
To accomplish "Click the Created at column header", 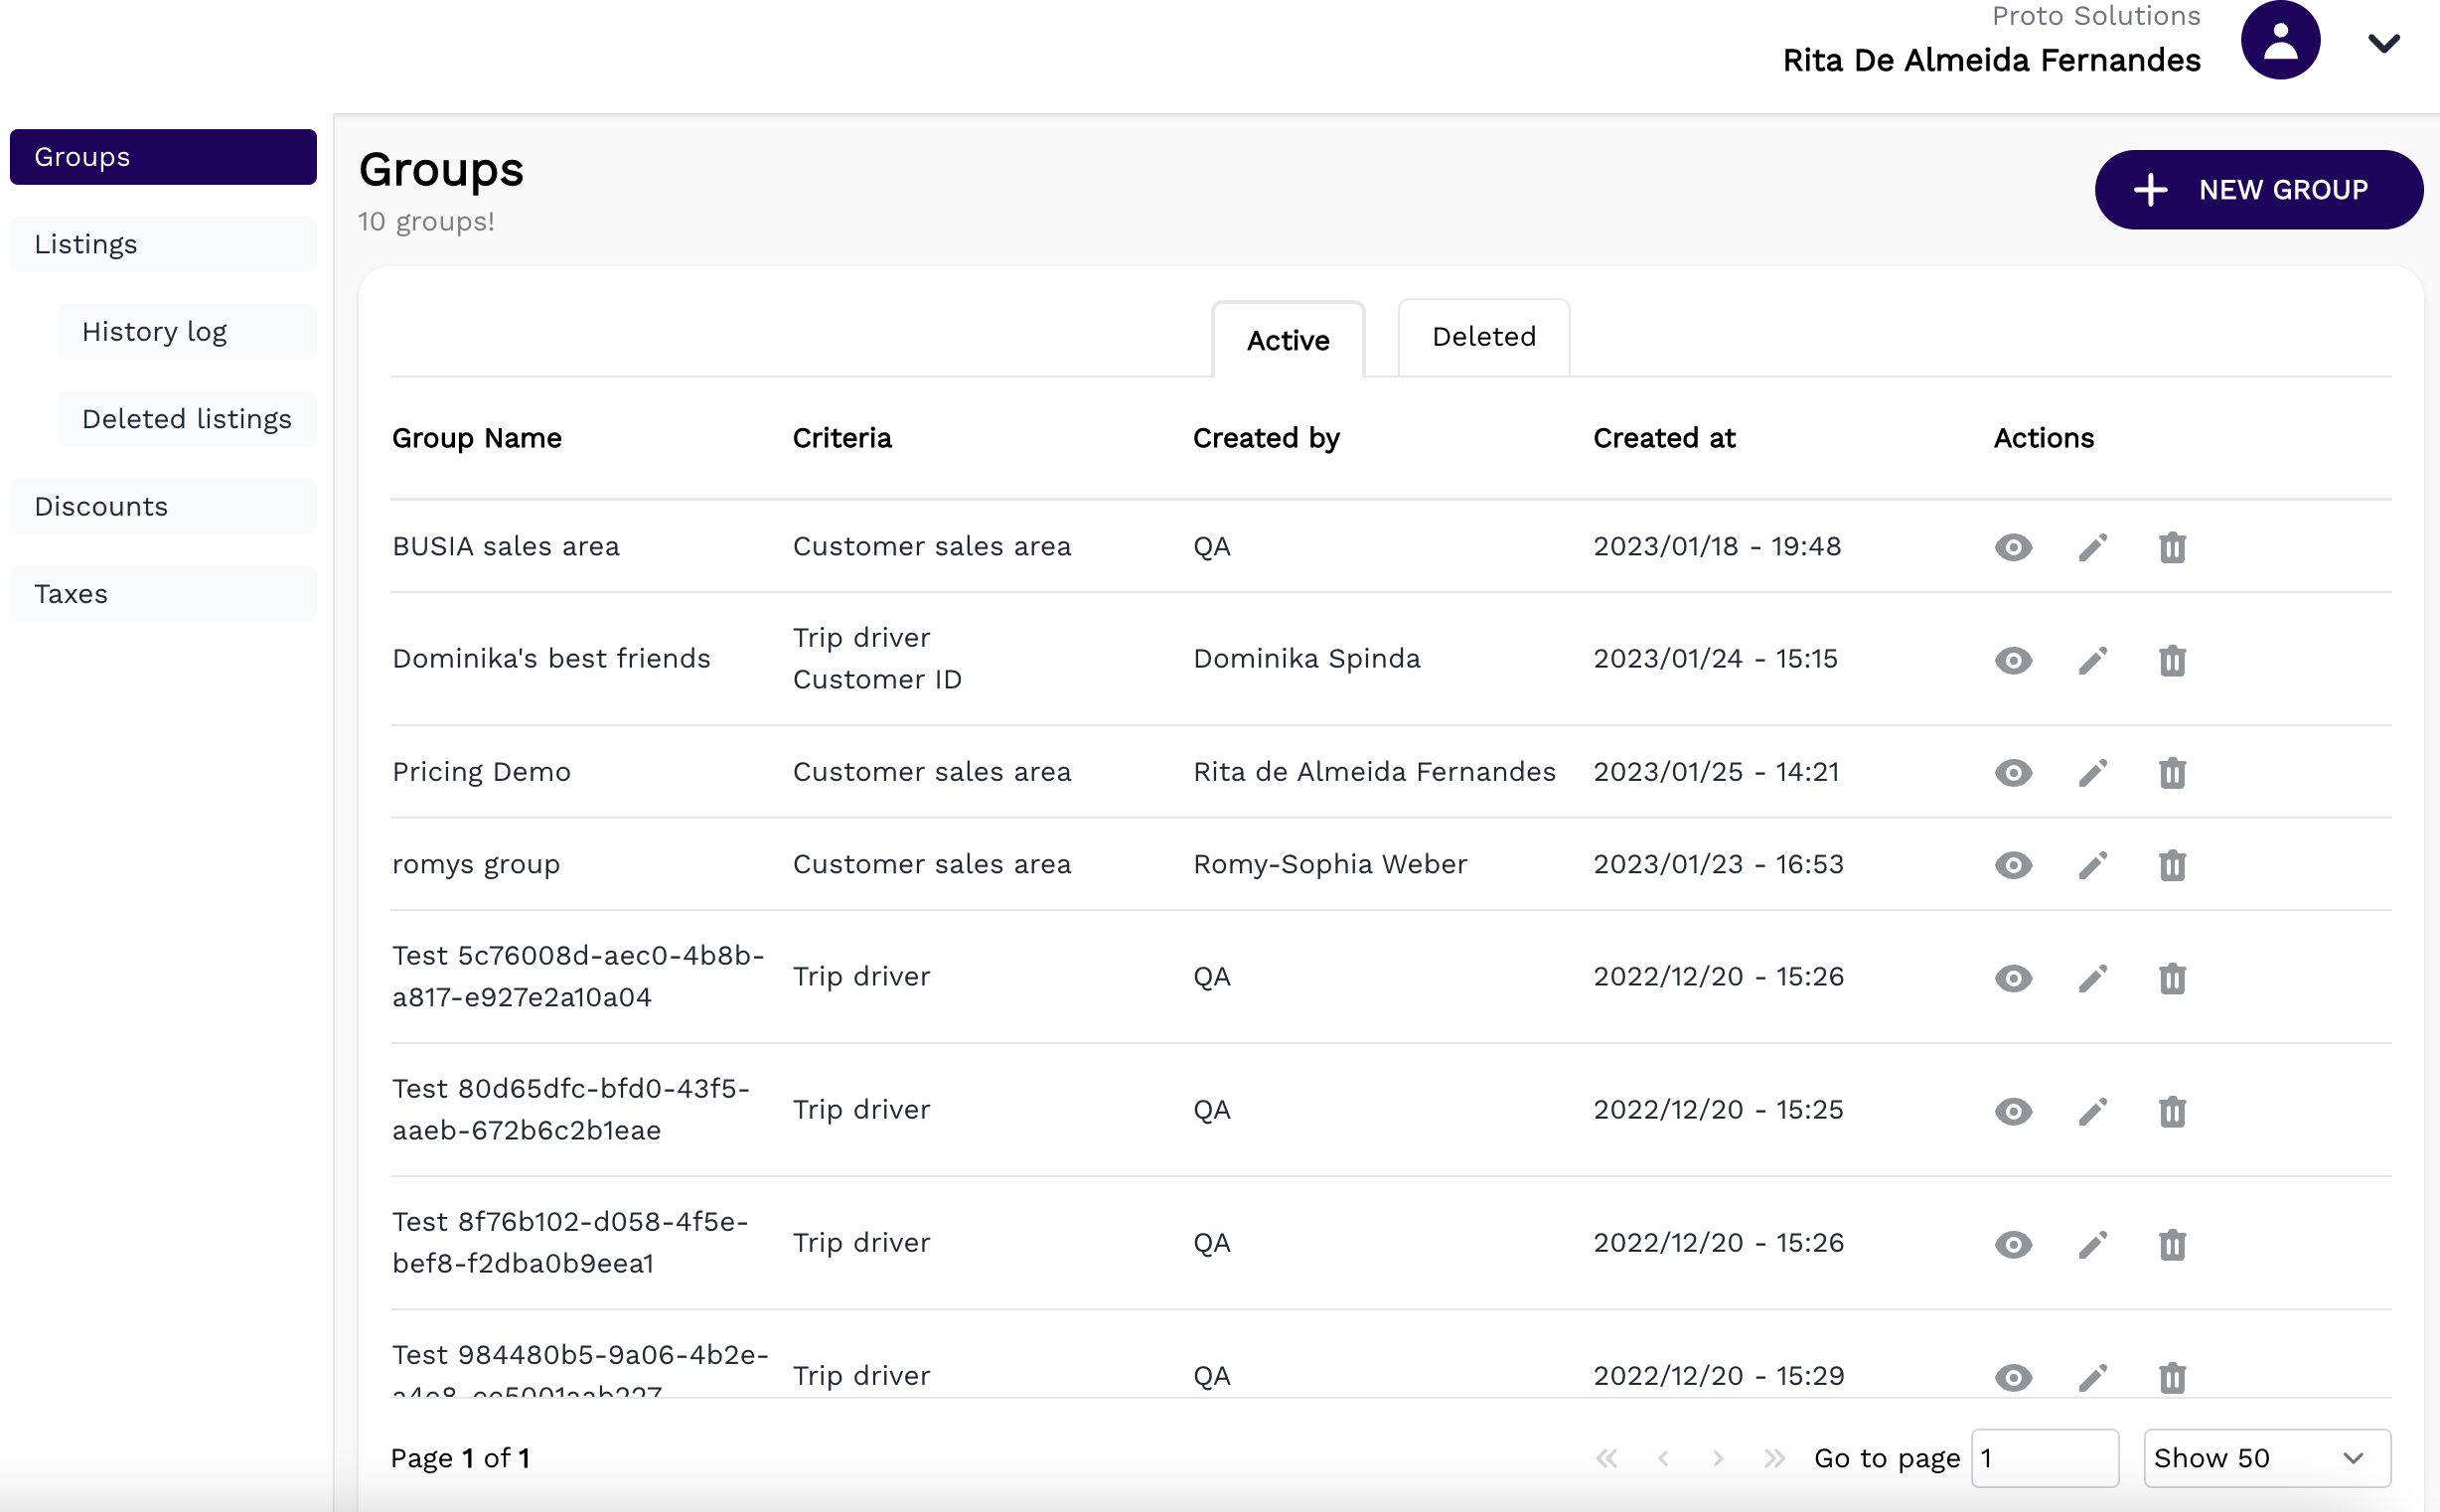I will 1664,438.
